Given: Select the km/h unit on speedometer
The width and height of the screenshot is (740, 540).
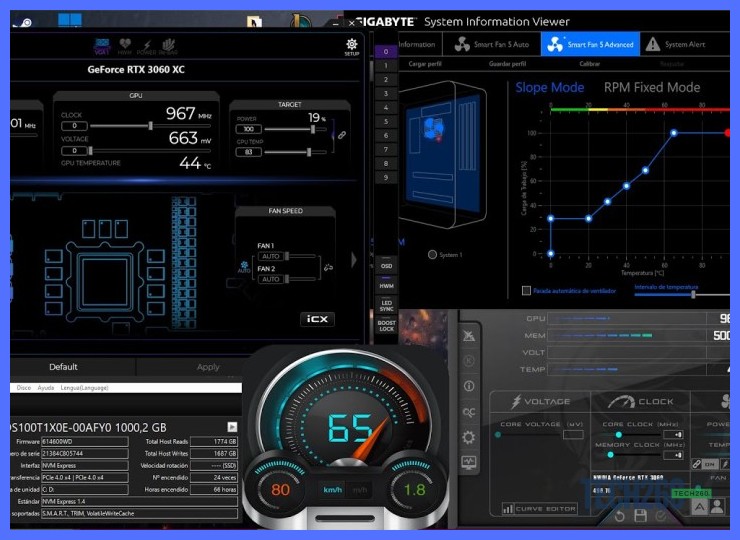Looking at the screenshot, I should [x=332, y=490].
